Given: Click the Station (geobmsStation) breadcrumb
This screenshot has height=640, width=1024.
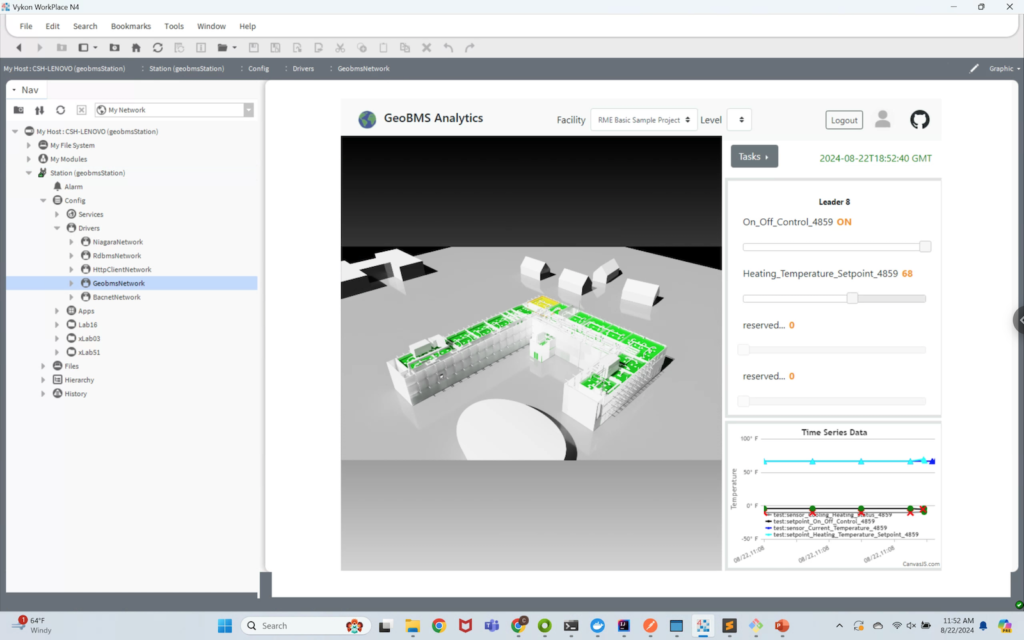Looking at the screenshot, I should click(x=187, y=68).
